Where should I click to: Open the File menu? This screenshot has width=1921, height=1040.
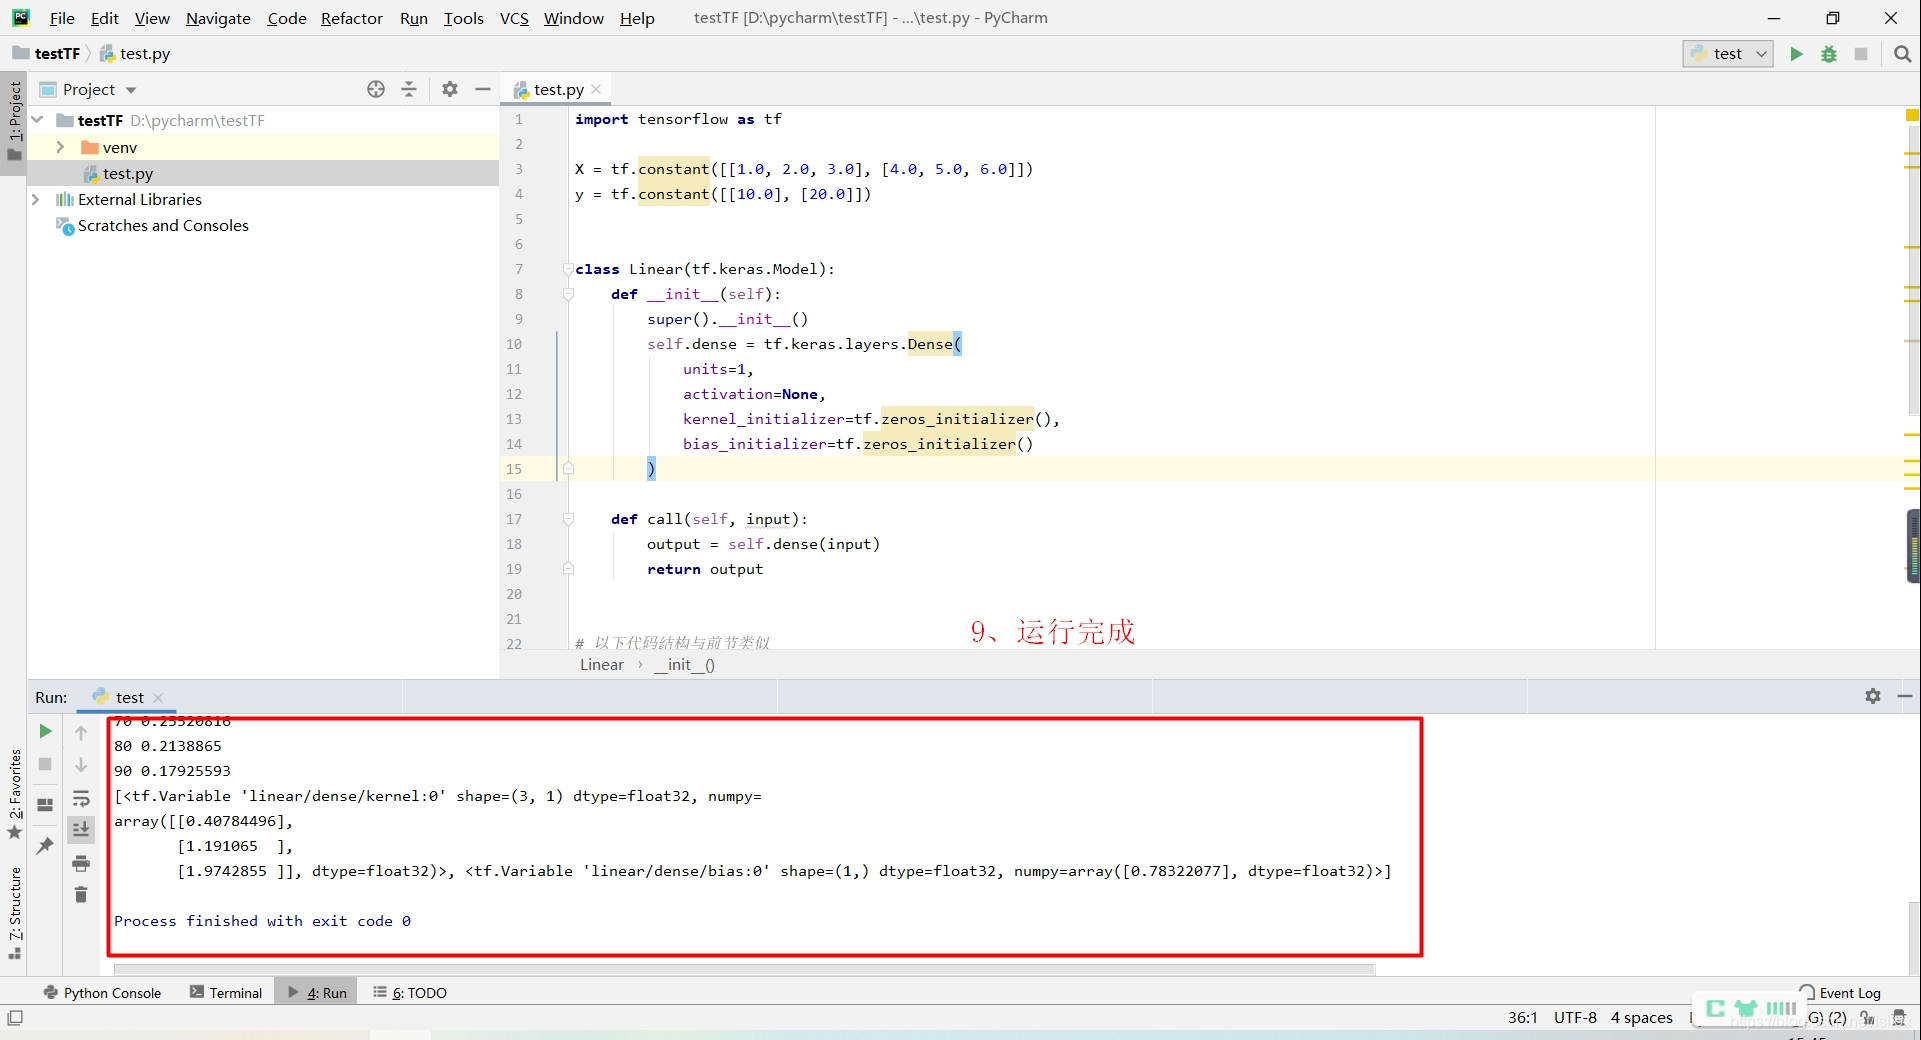[x=62, y=18]
